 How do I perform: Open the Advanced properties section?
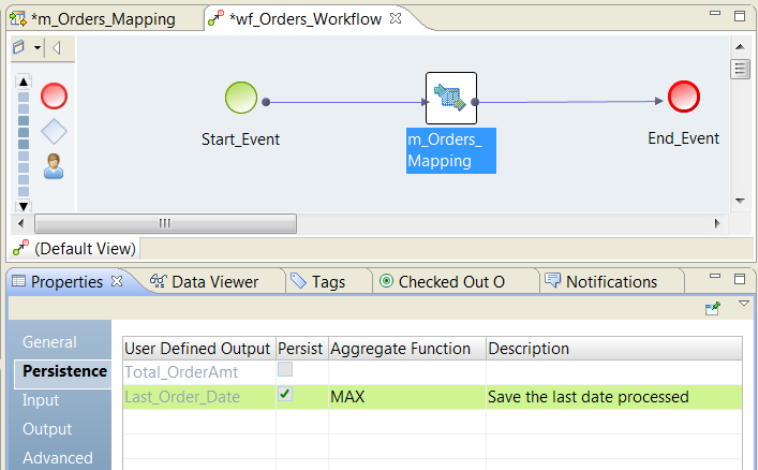click(57, 458)
